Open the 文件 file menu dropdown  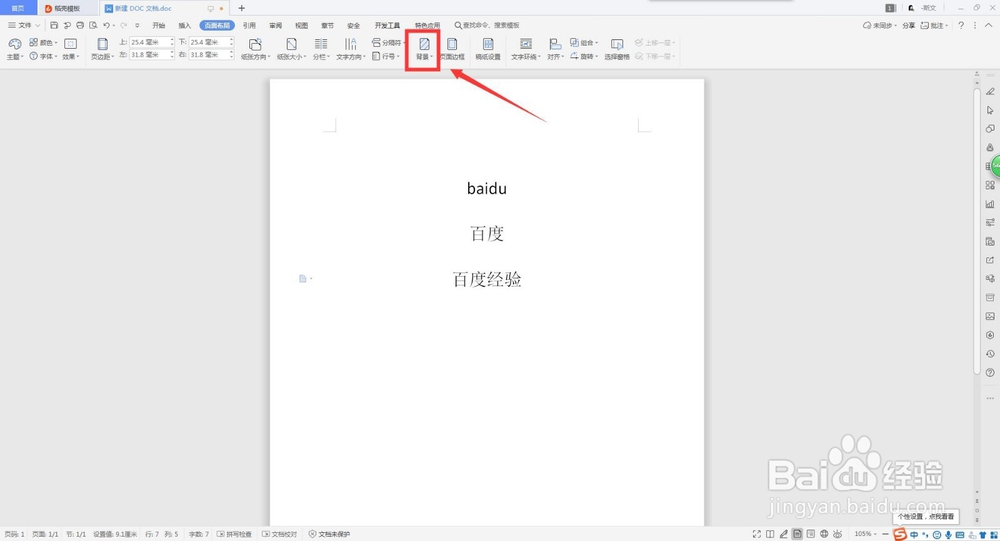(x=24, y=26)
